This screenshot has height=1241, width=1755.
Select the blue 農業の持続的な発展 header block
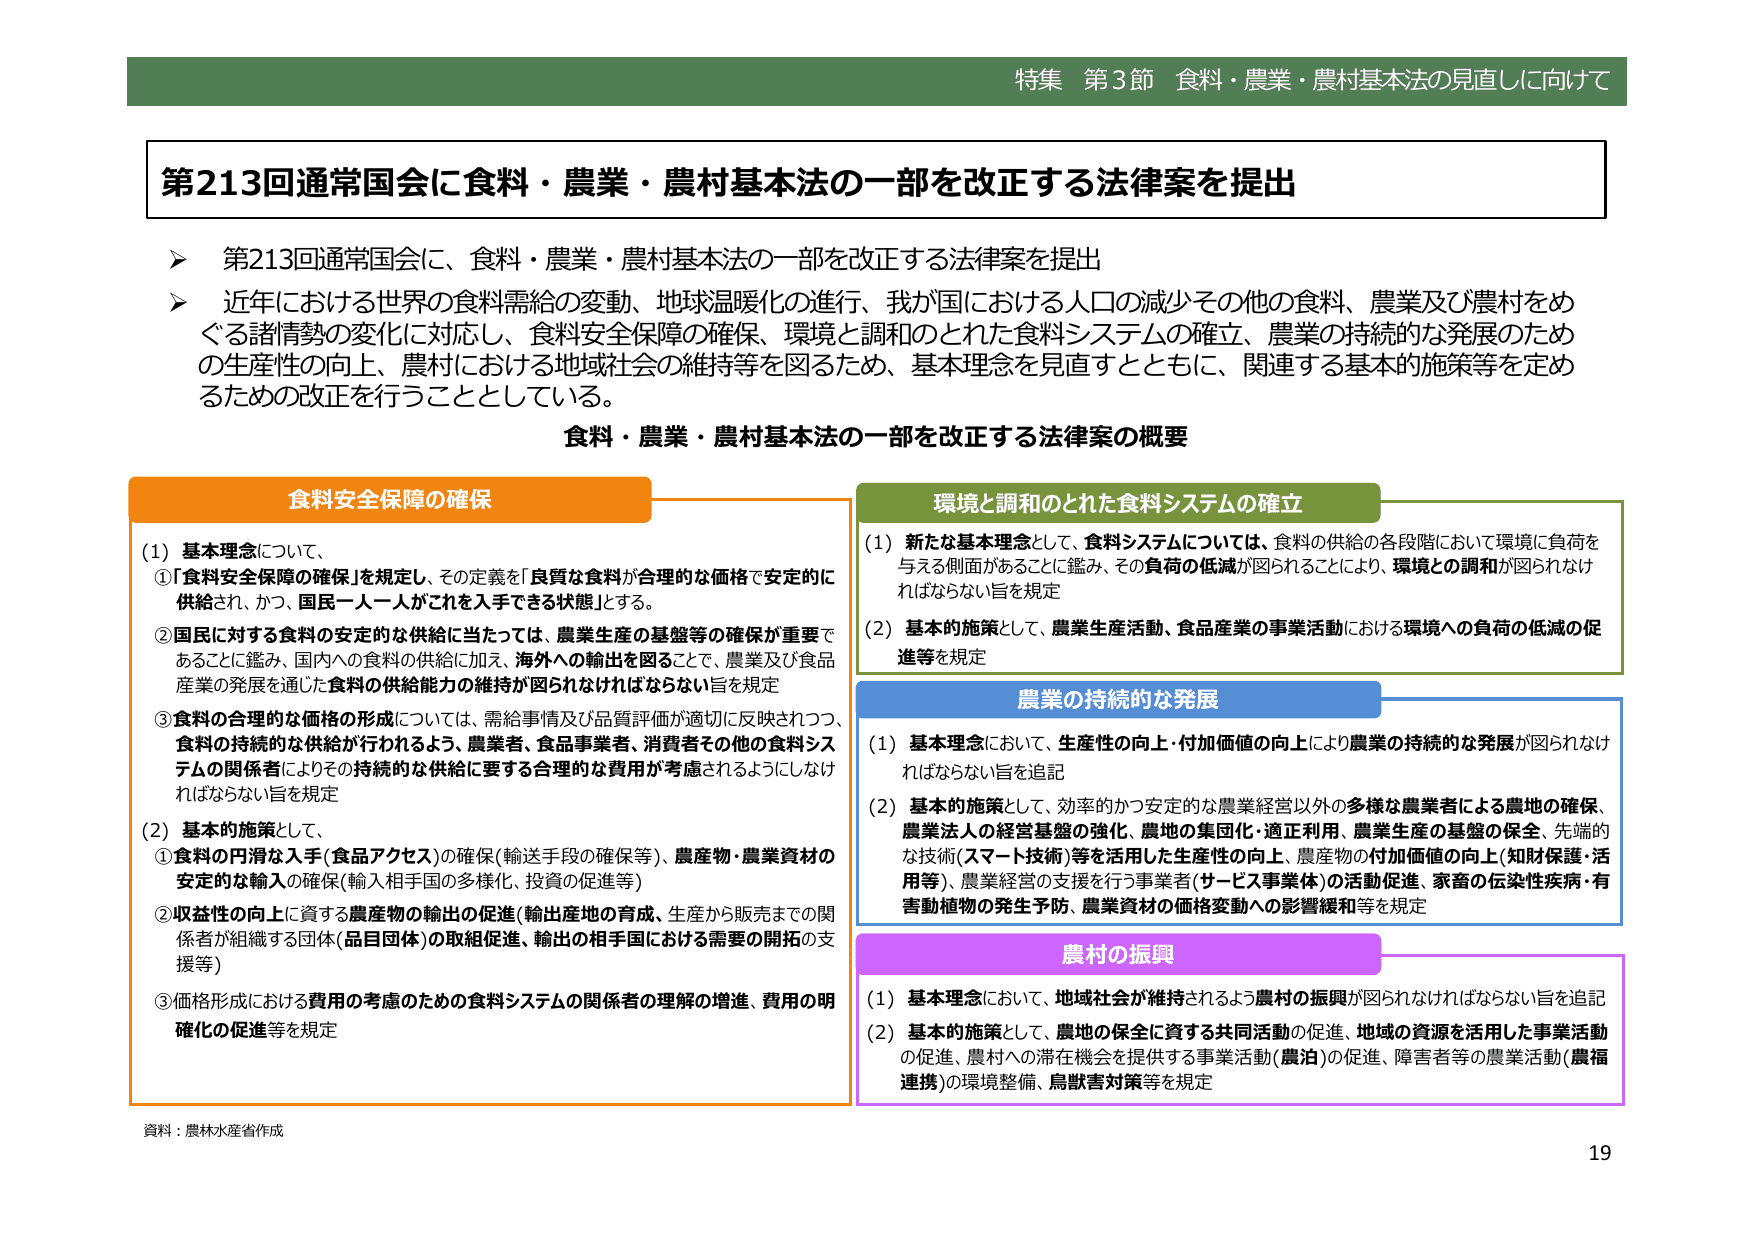1120,701
